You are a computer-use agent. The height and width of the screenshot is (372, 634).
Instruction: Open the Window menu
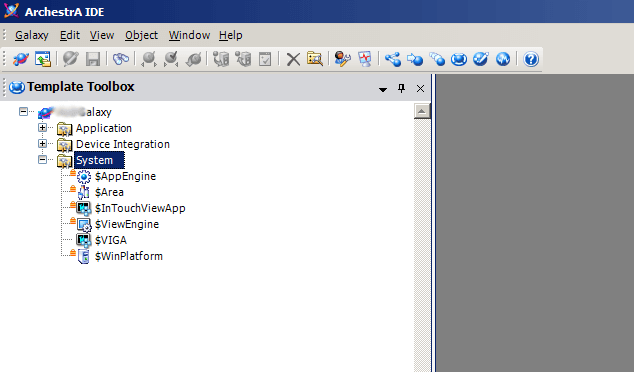tap(189, 36)
